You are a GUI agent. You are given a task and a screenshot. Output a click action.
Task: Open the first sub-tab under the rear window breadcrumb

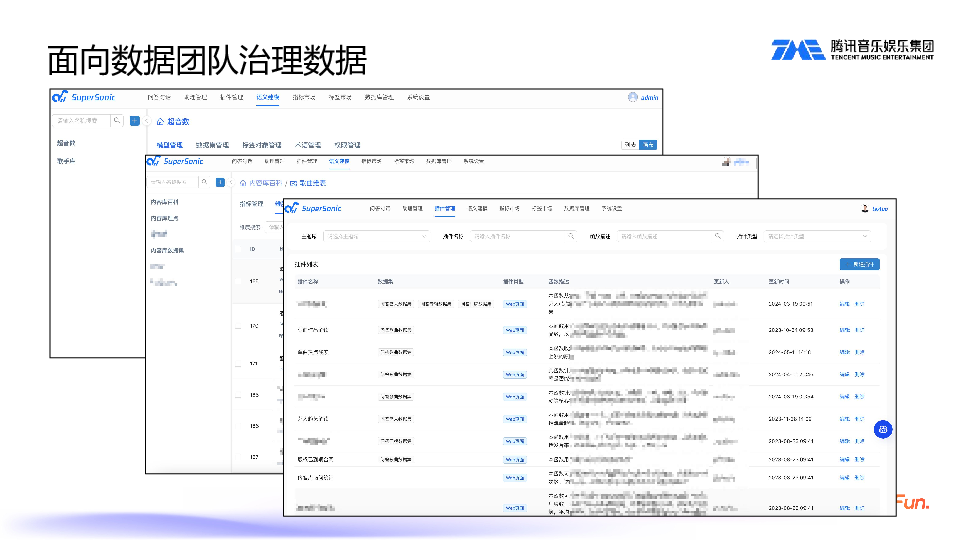pyautogui.click(x=170, y=145)
